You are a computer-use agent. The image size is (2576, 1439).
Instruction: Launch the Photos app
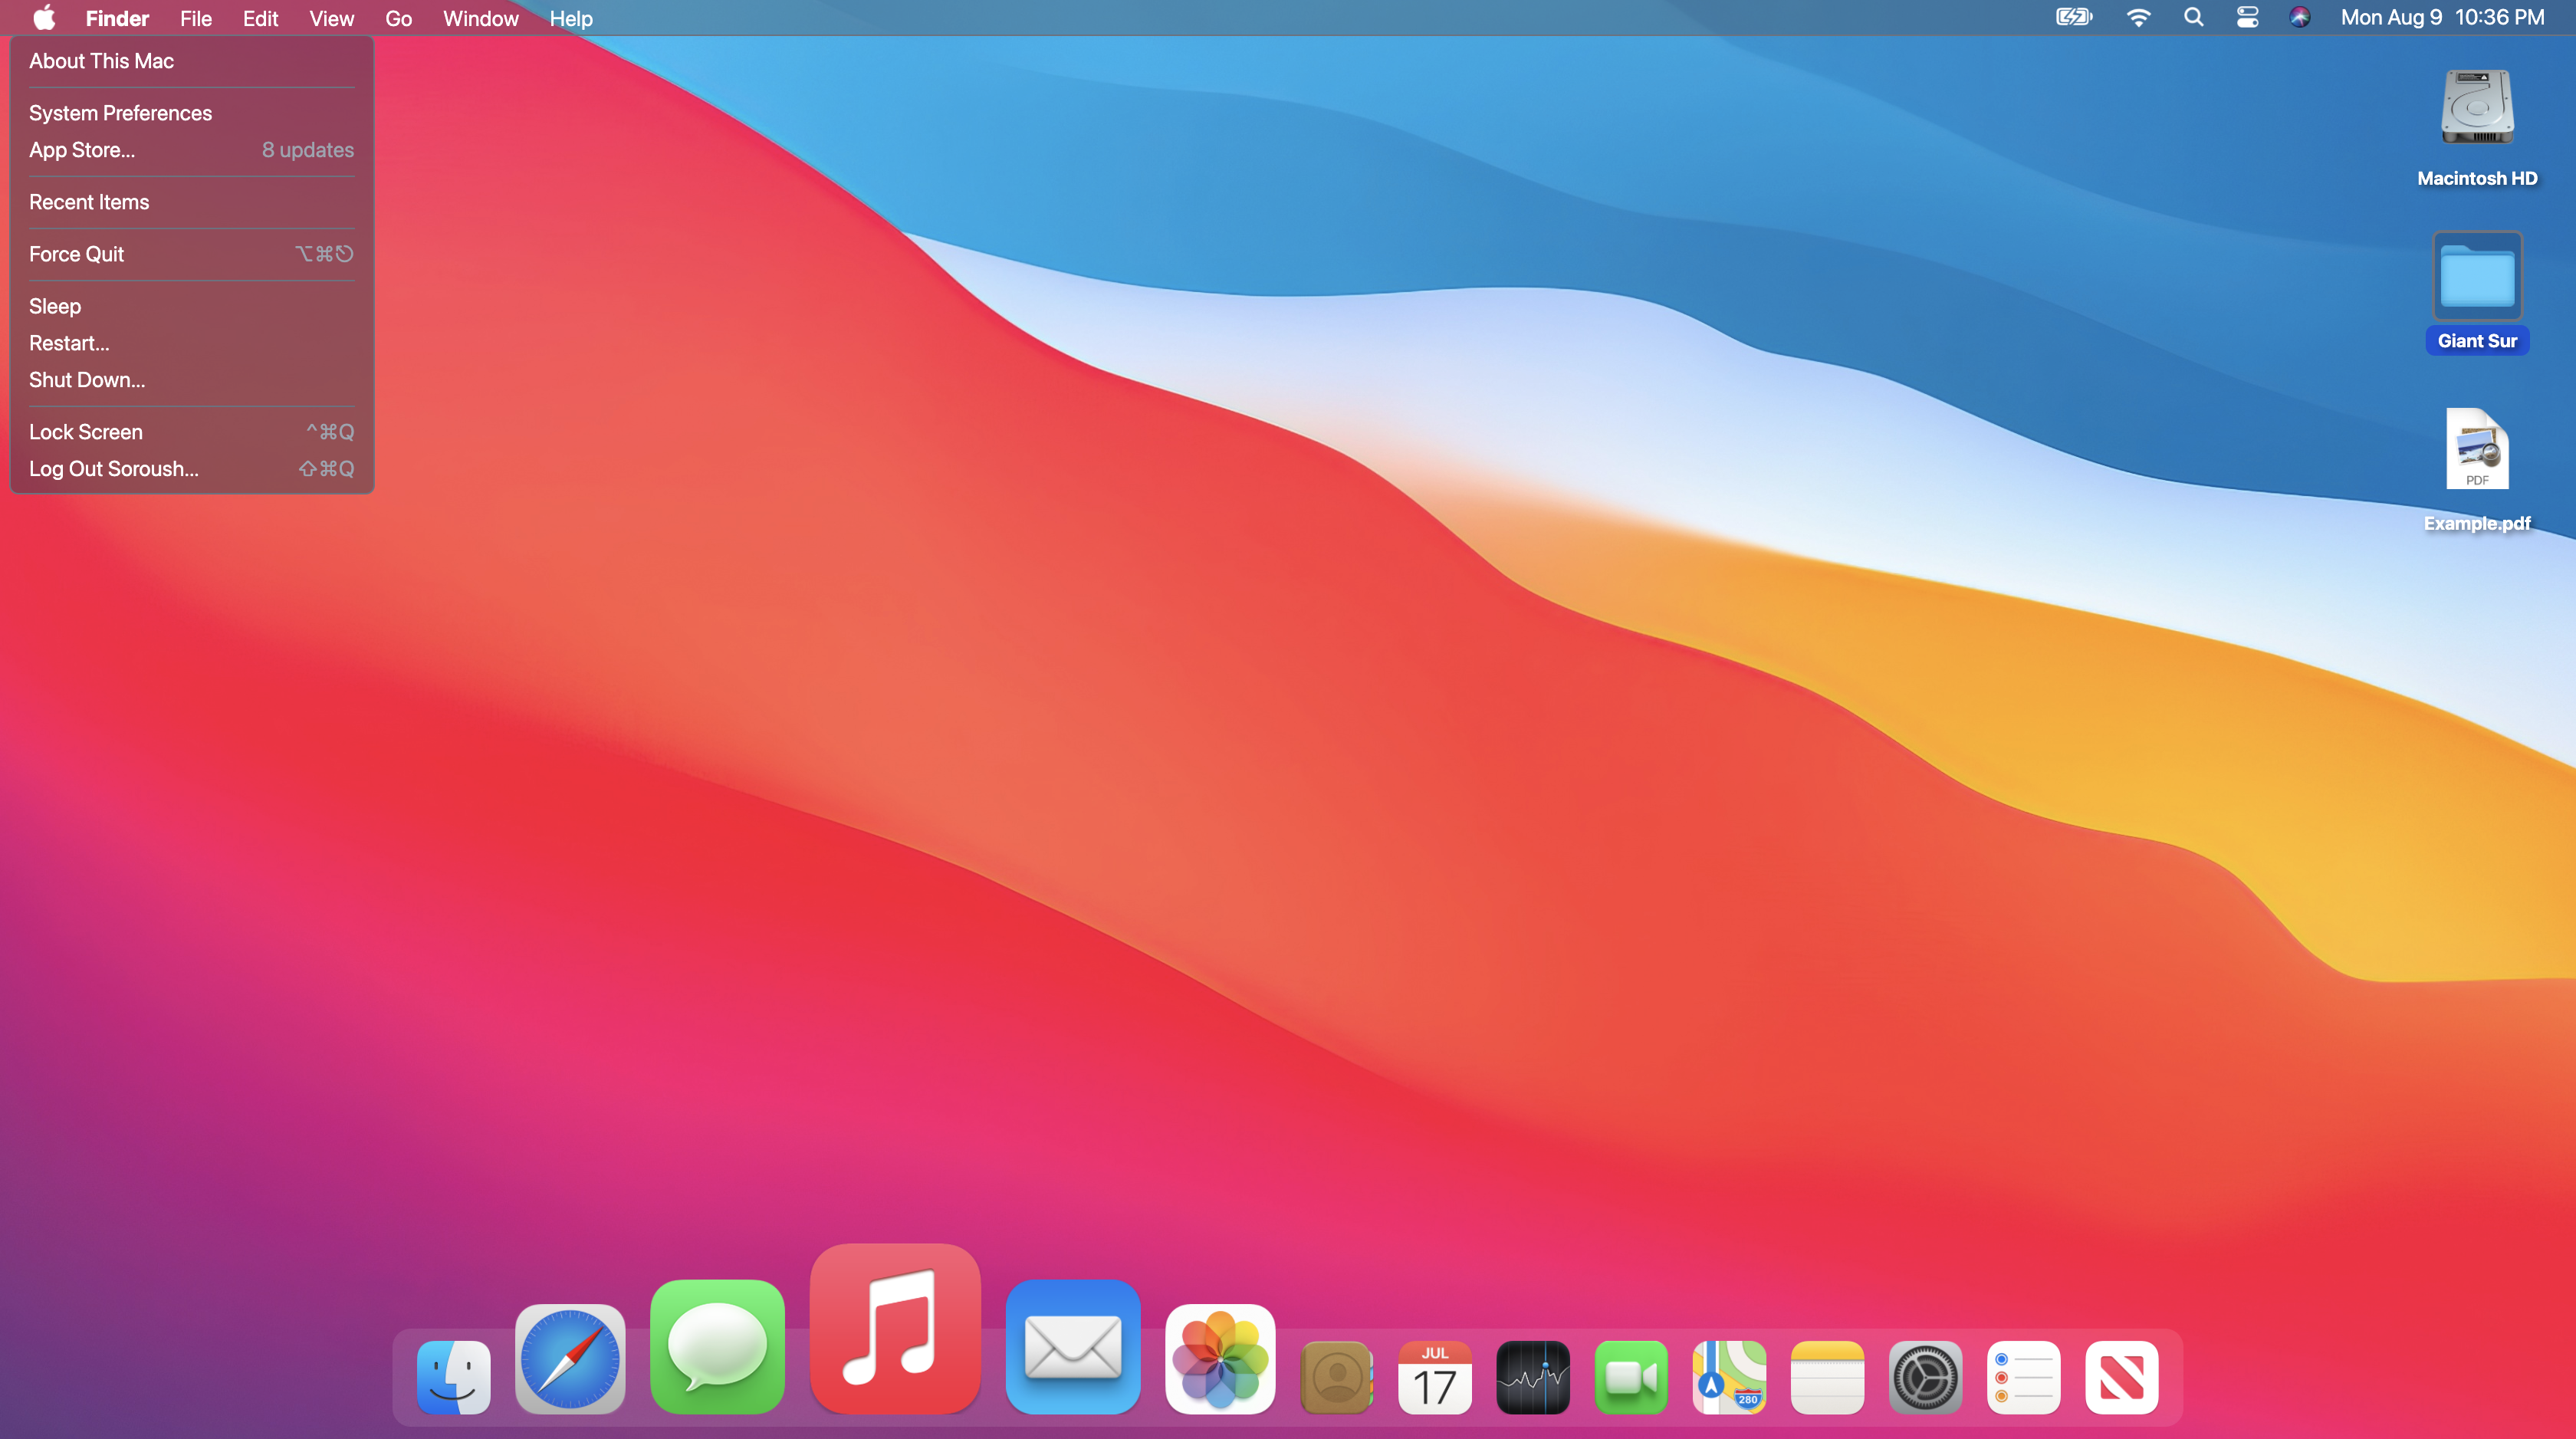1220,1358
